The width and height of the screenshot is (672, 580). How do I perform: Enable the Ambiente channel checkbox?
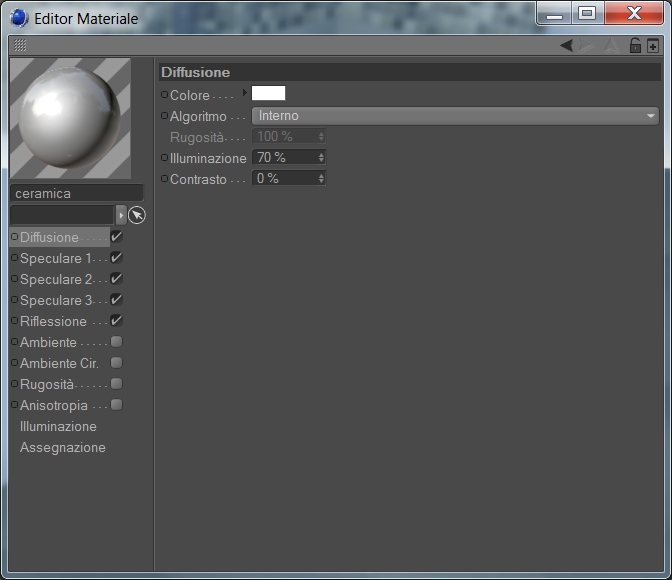click(116, 342)
